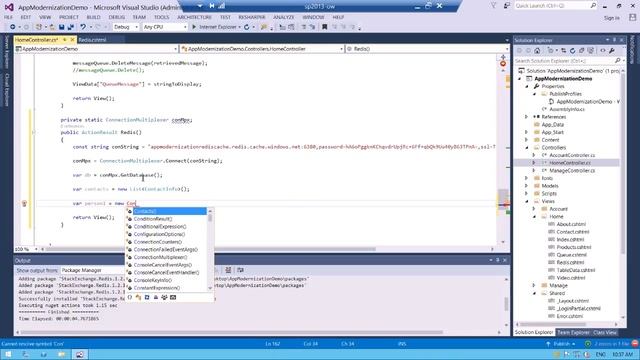Viewport: 640px width, 360px height.
Task: Click the search magnifier in Solution Explorer
Action: pos(617,61)
